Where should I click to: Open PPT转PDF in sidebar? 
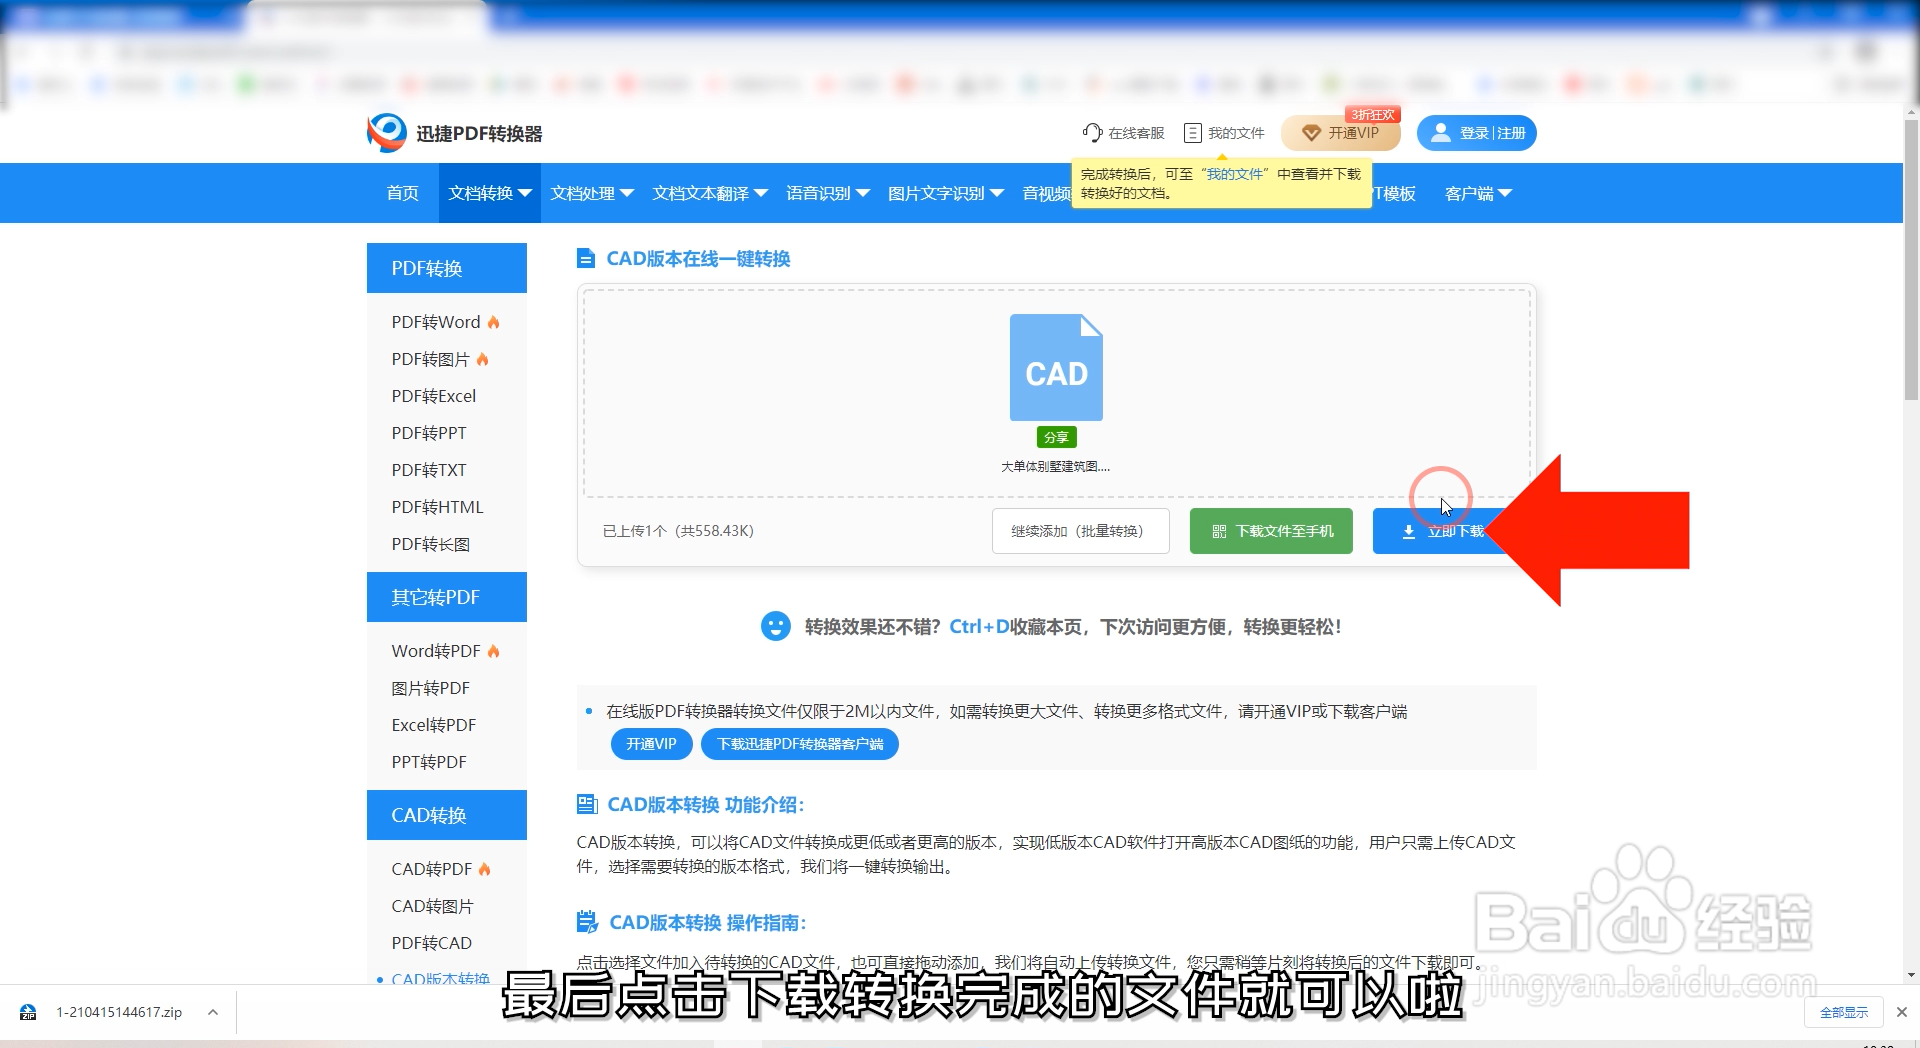point(429,762)
